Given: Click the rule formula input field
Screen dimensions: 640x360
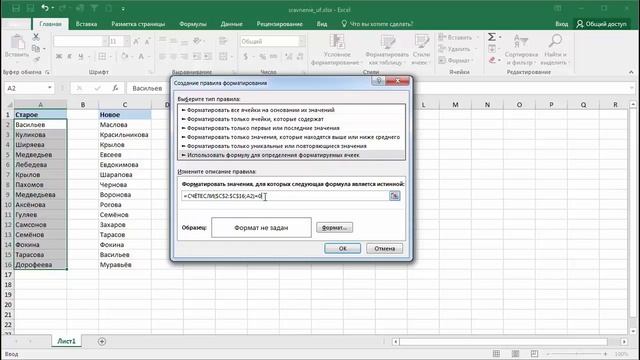Looking at the screenshot, I should (285, 196).
